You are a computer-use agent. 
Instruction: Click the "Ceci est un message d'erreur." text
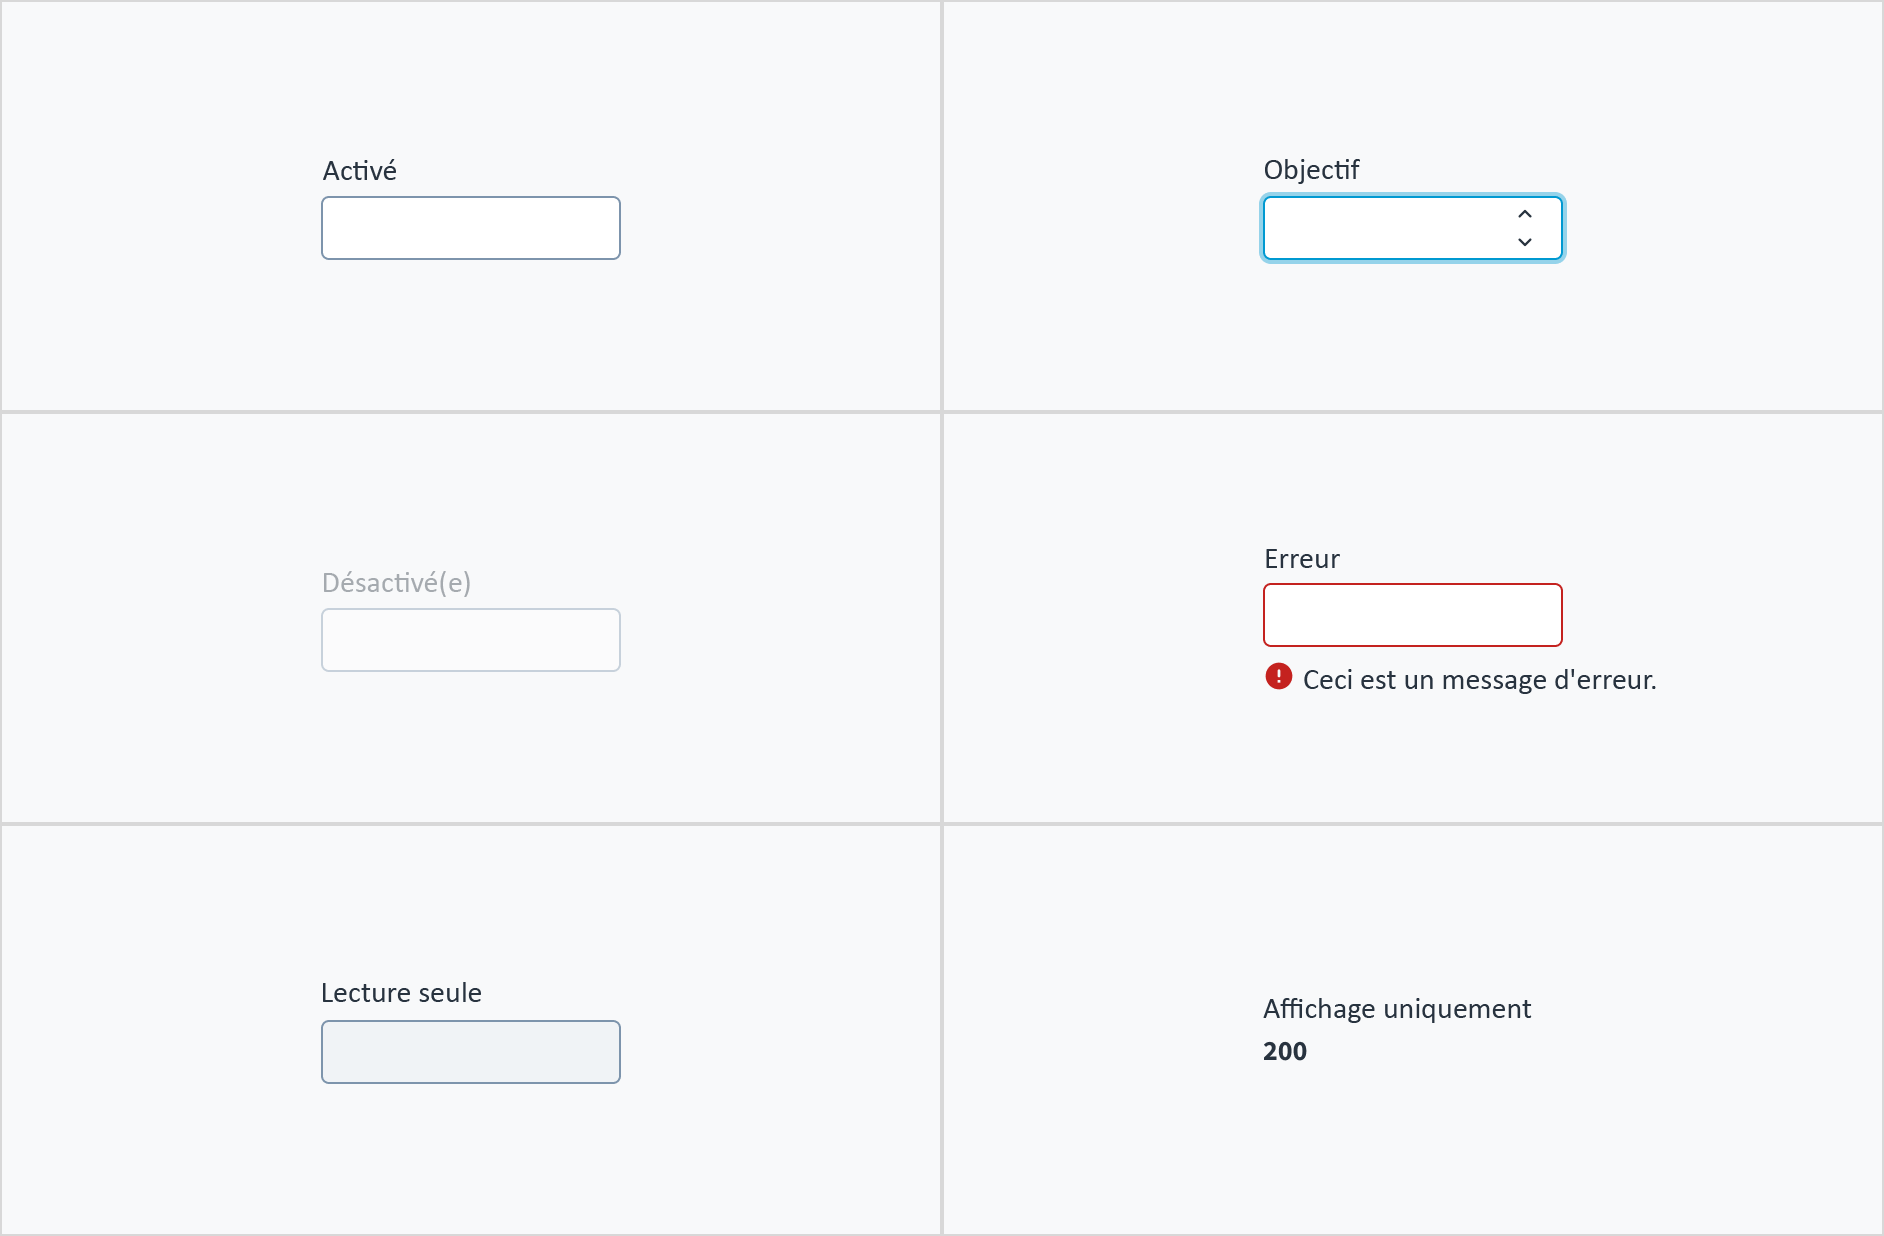click(x=1480, y=680)
